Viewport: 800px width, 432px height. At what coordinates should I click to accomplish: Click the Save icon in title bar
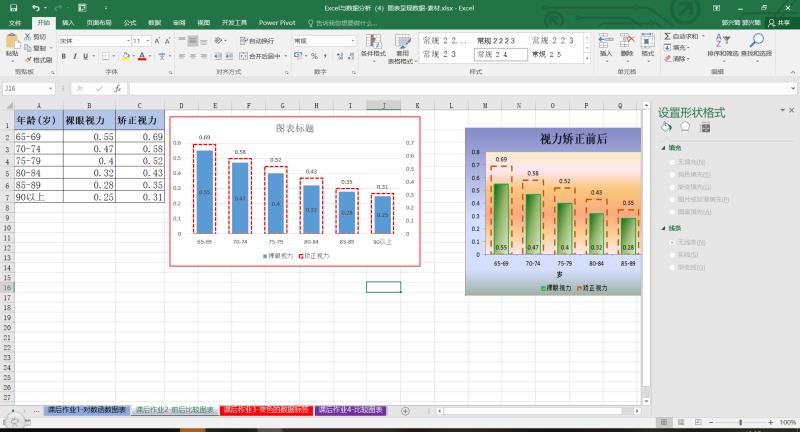pos(13,8)
